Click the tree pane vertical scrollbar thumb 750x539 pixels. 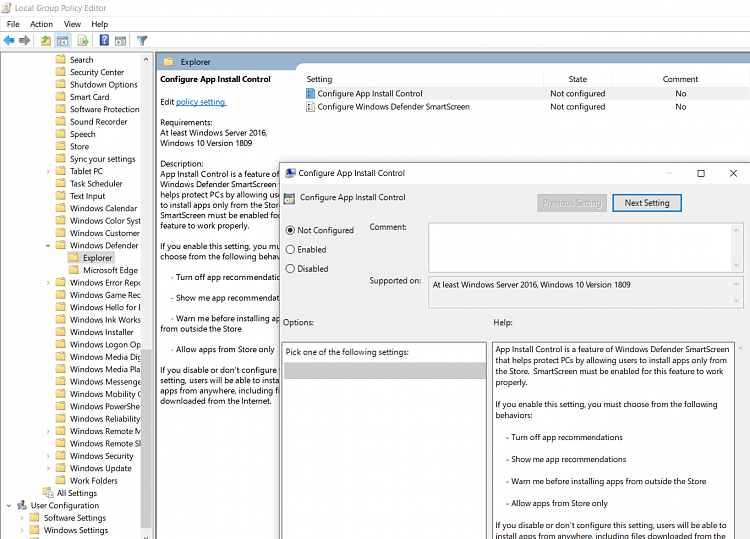[x=146, y=438]
